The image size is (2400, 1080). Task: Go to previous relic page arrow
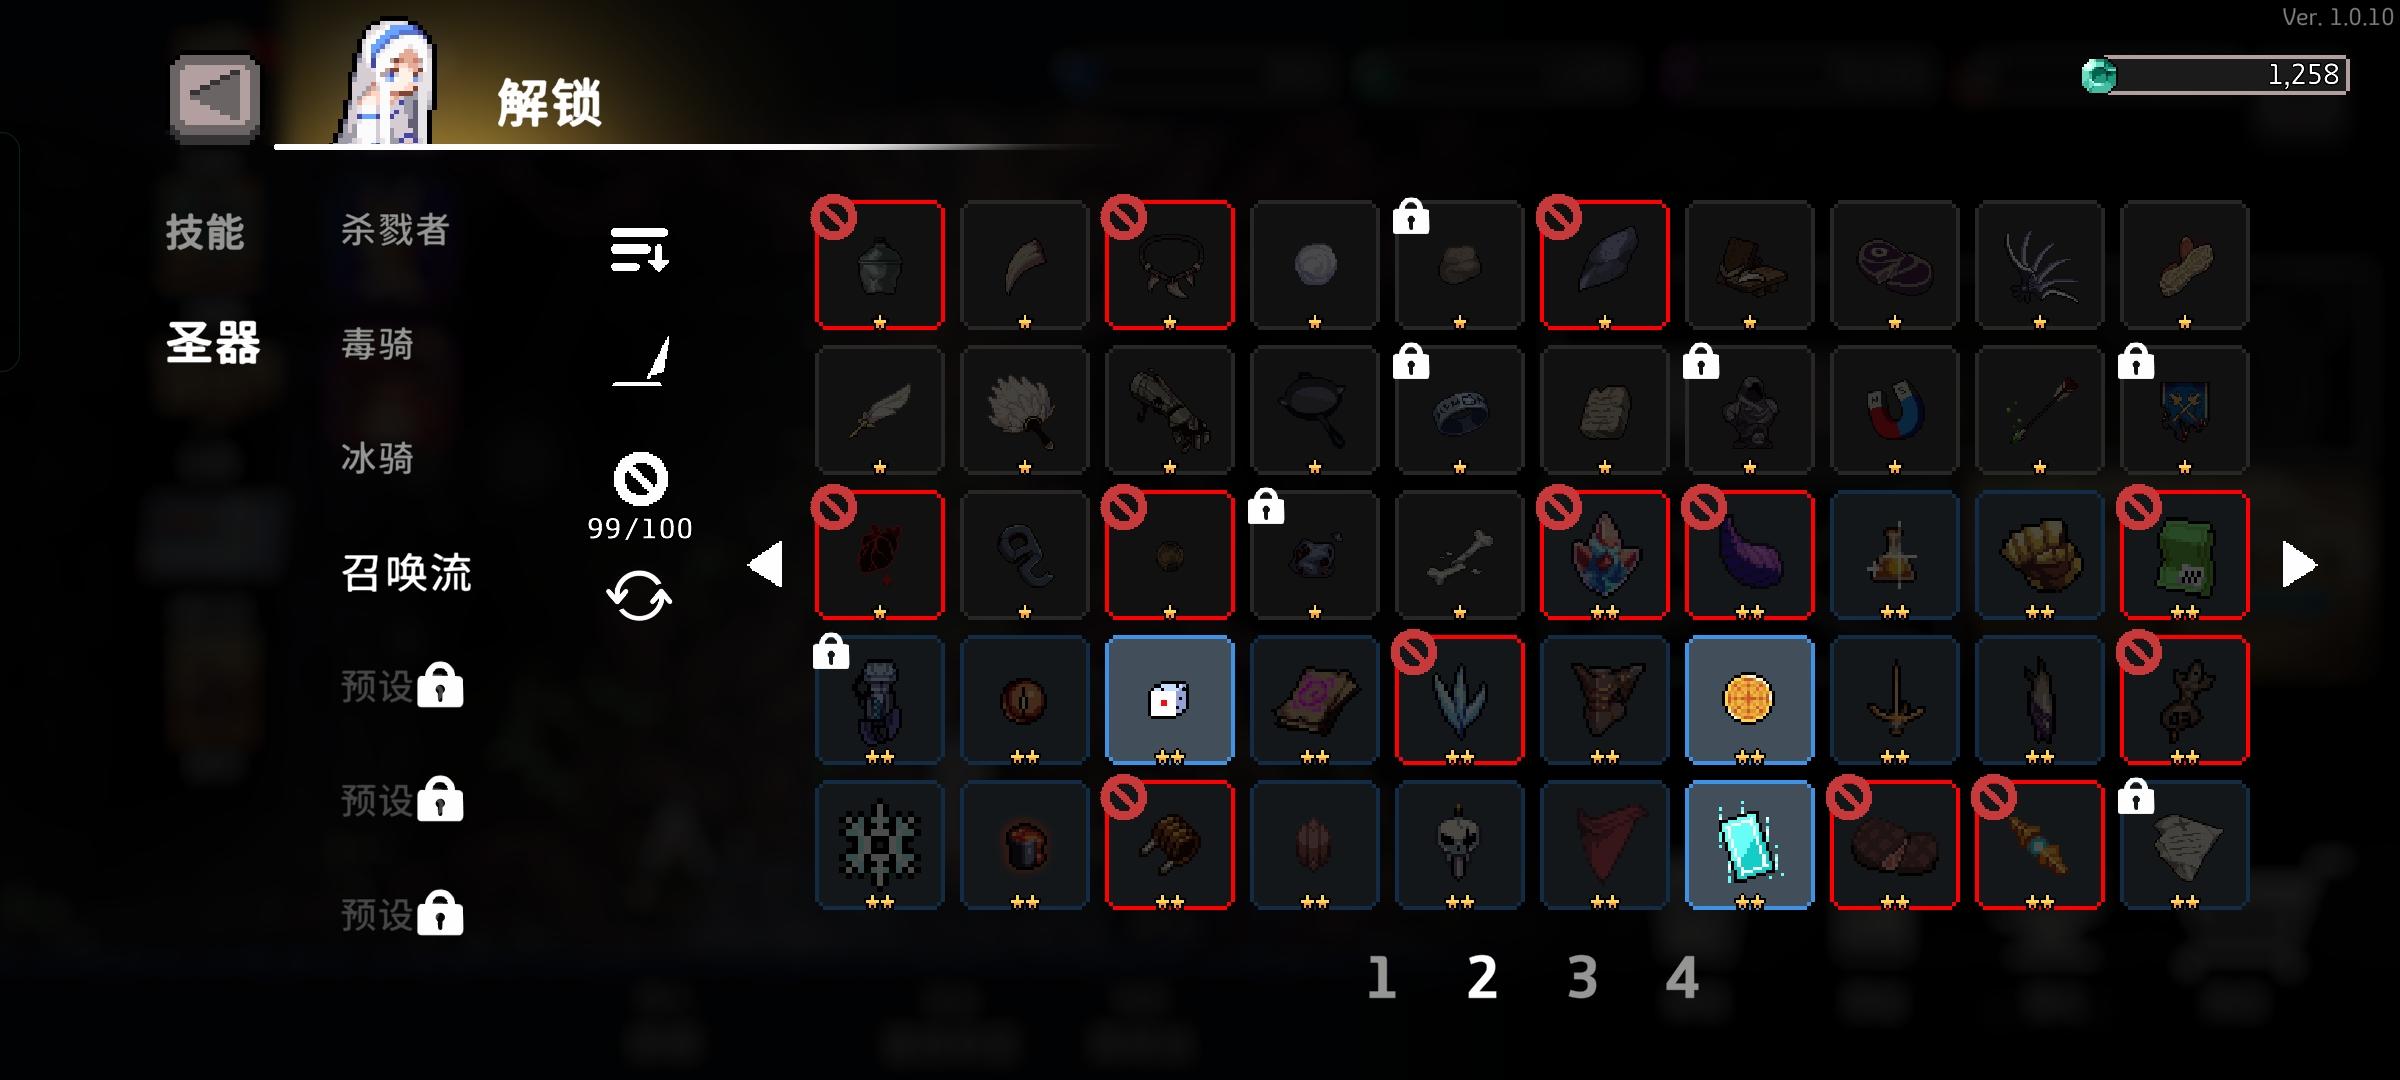point(766,565)
